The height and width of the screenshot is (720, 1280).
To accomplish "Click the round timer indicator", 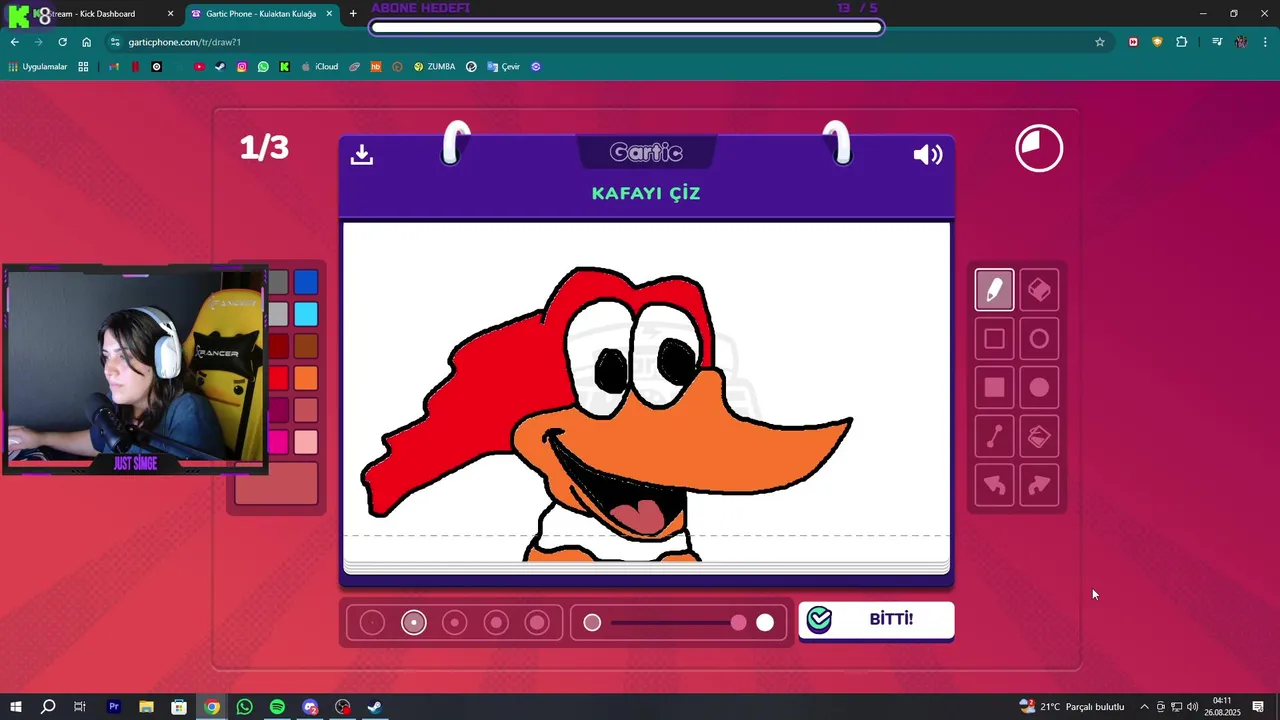I will (1039, 149).
